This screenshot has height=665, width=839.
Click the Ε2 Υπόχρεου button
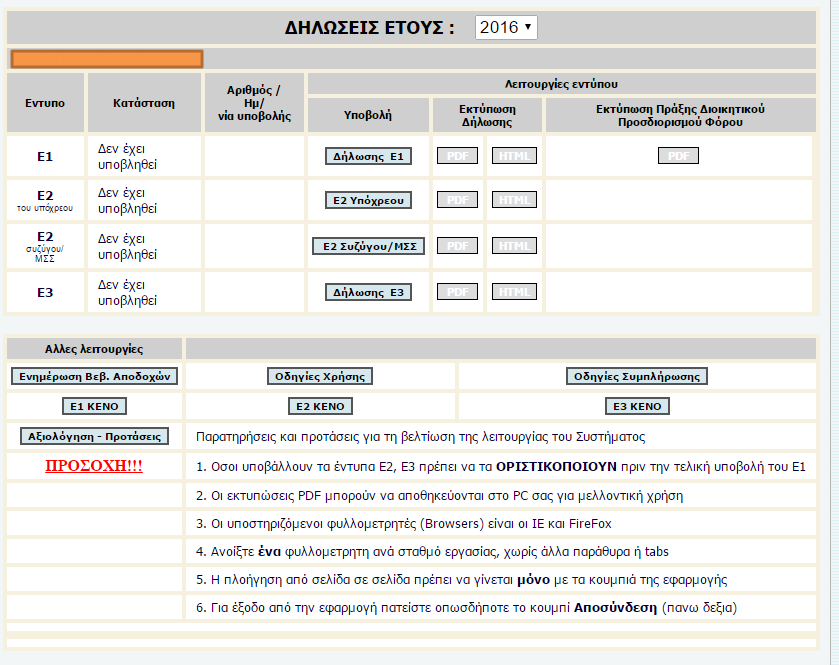(369, 200)
